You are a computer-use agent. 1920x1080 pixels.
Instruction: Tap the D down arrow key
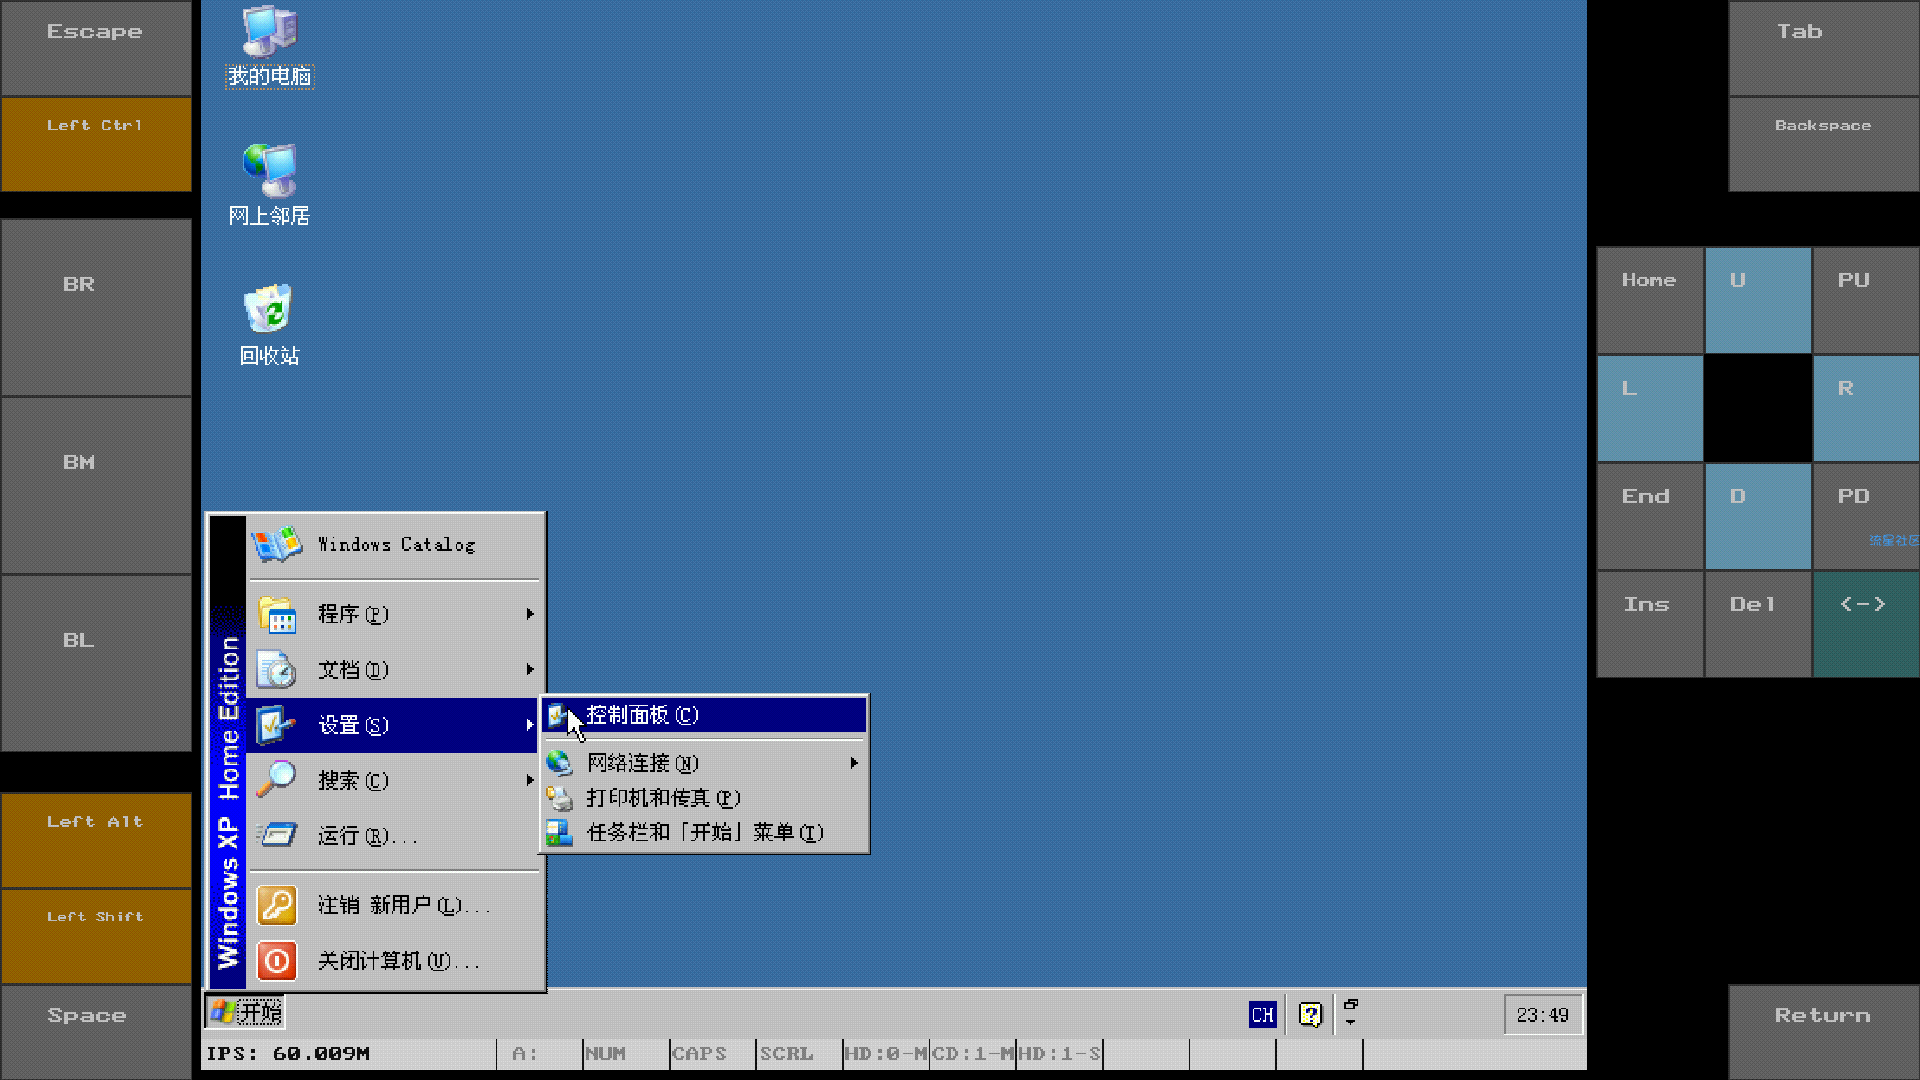click(1758, 516)
